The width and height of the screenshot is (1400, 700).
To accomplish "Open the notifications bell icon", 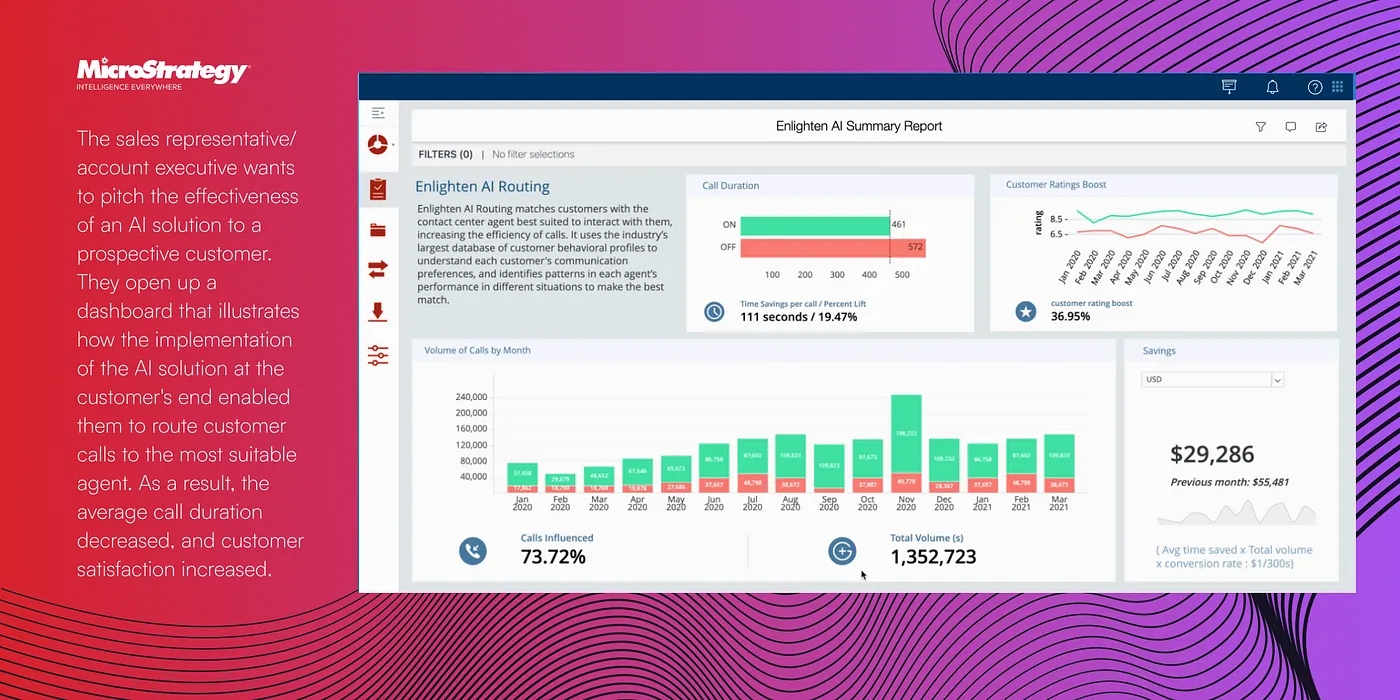I will click(1272, 86).
